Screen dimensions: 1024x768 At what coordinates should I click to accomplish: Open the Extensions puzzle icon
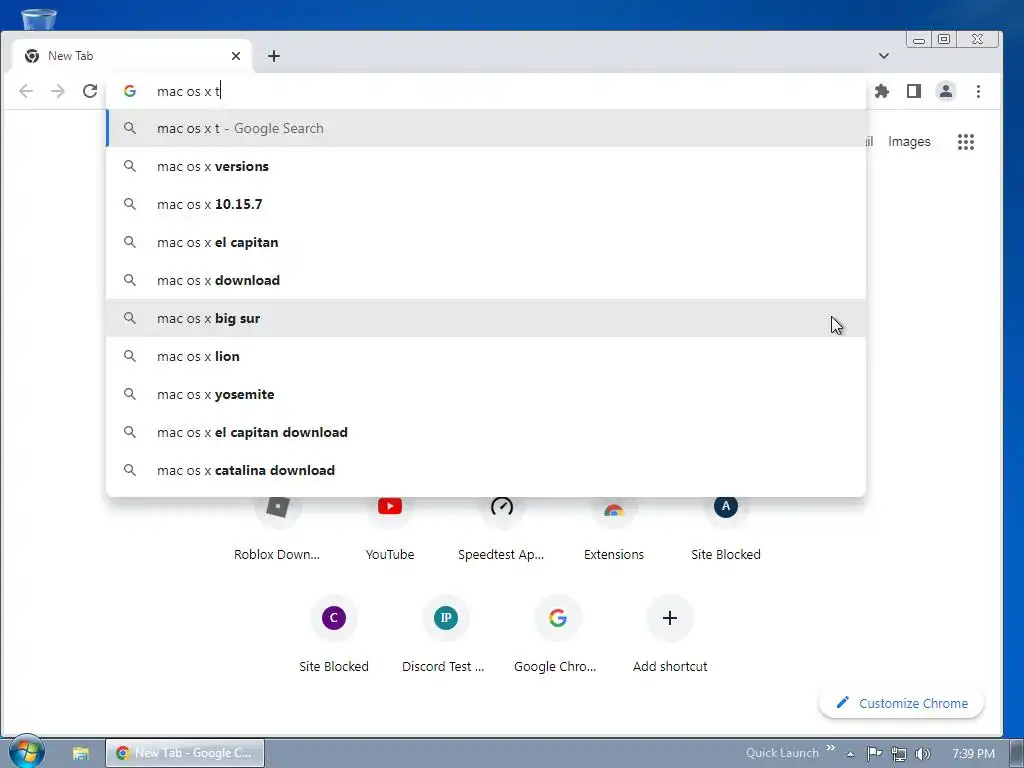click(x=882, y=91)
